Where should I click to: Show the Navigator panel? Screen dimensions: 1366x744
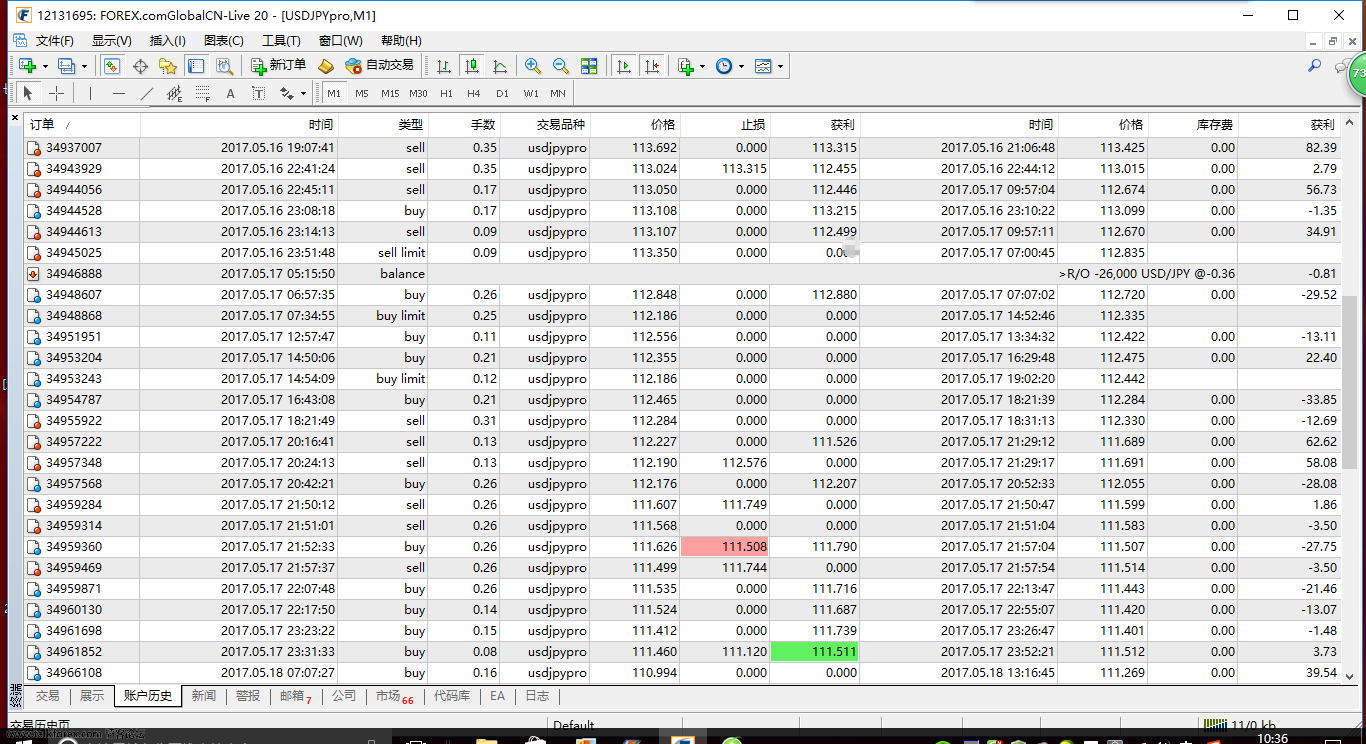(168, 66)
